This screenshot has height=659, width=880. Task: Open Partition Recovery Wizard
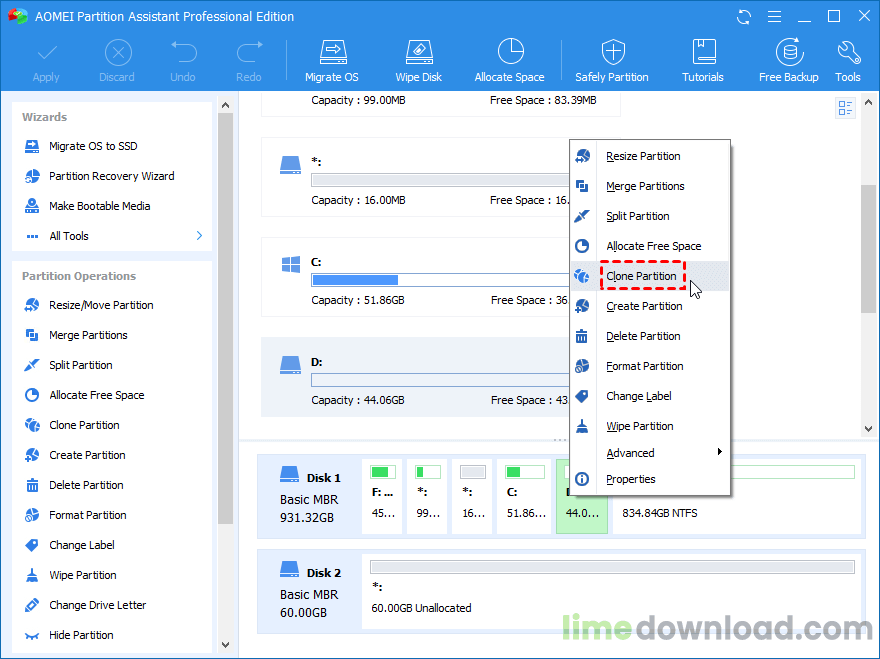click(111, 176)
